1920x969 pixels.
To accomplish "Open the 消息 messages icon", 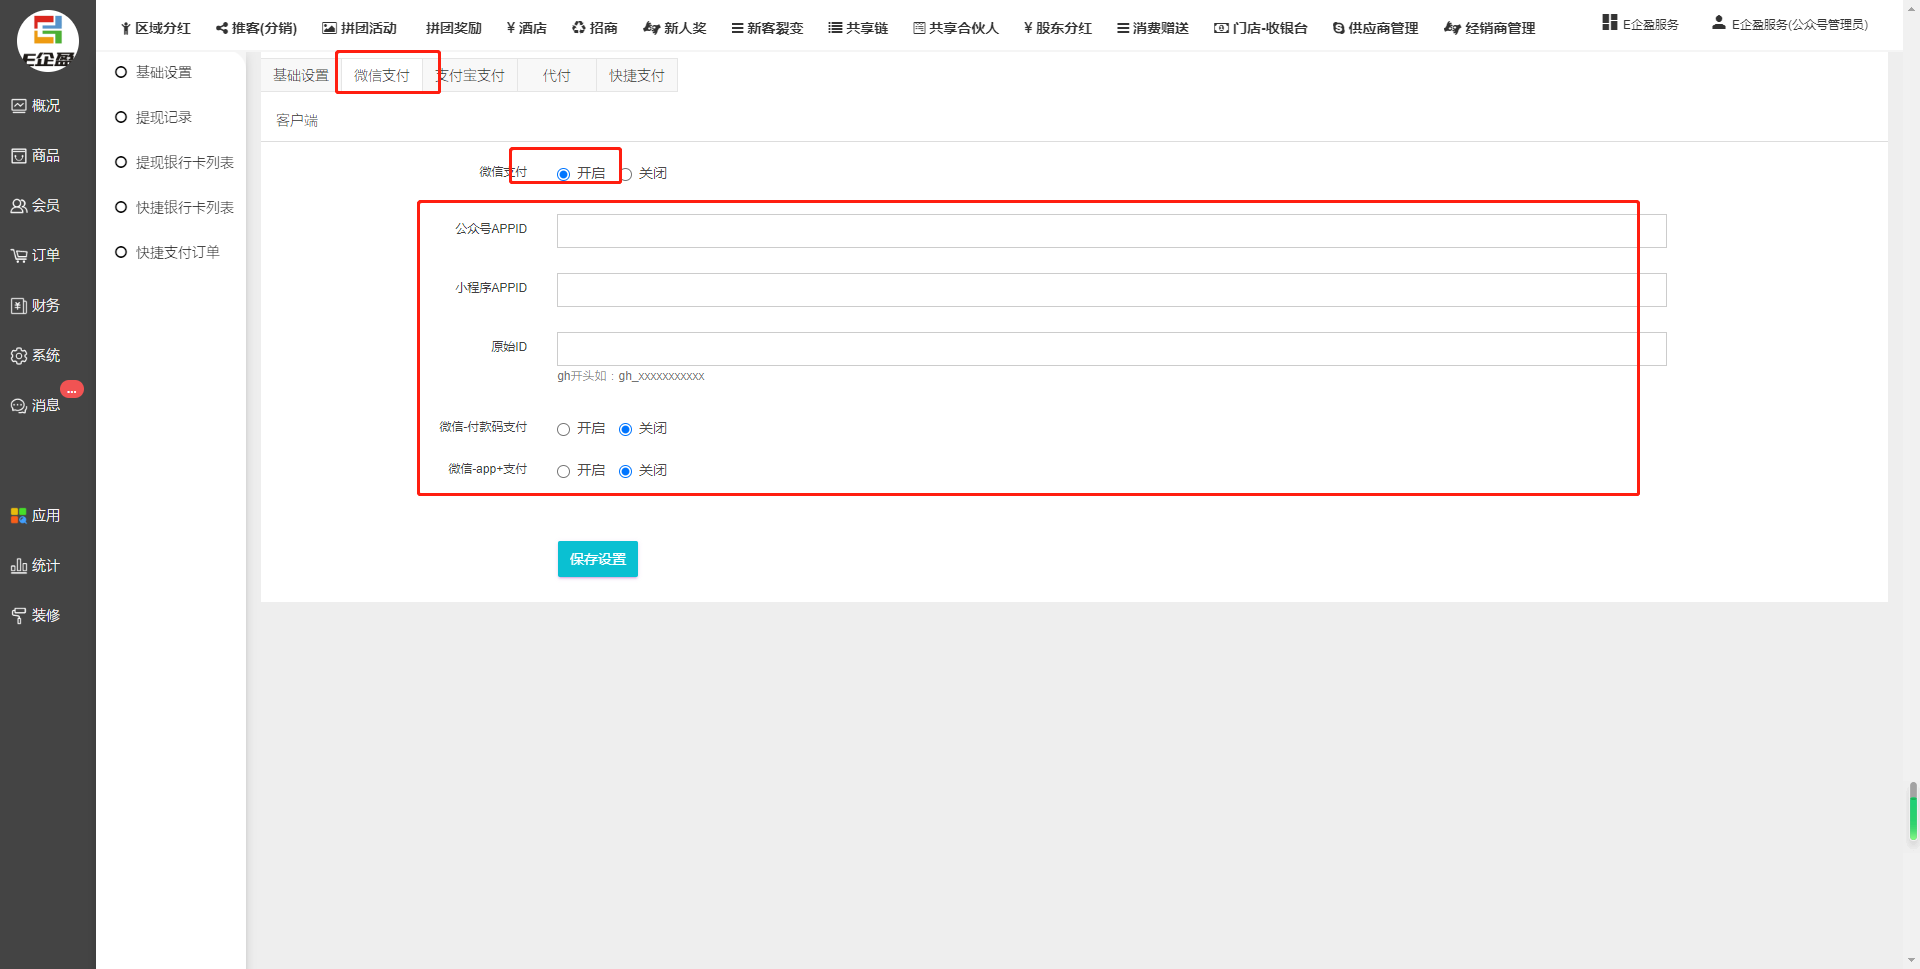I will [19, 406].
